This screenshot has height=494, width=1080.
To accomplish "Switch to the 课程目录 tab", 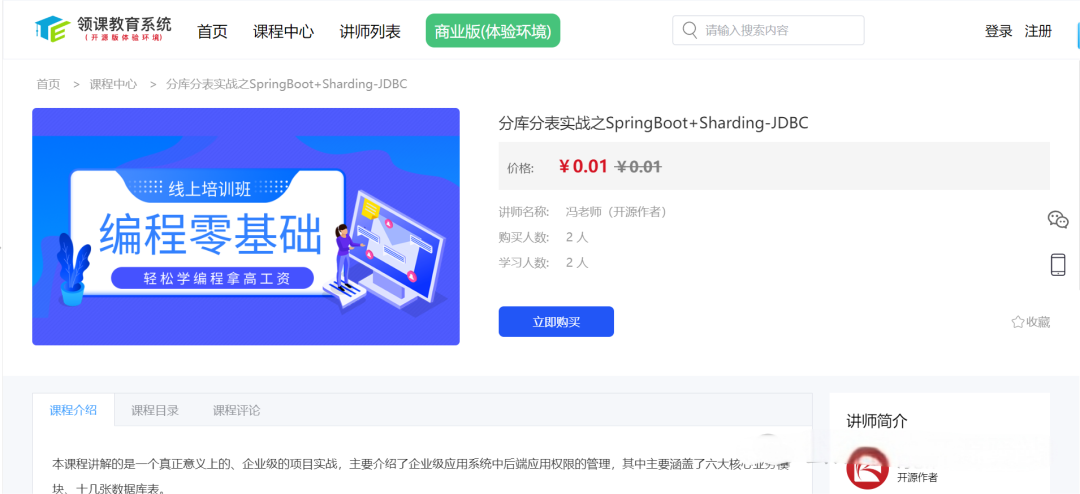I will click(155, 411).
